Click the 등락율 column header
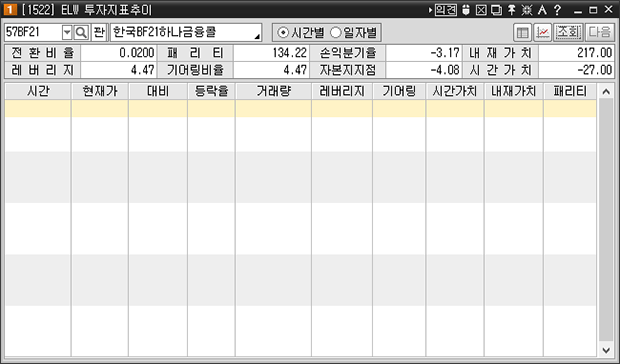The width and height of the screenshot is (620, 364). pos(211,92)
